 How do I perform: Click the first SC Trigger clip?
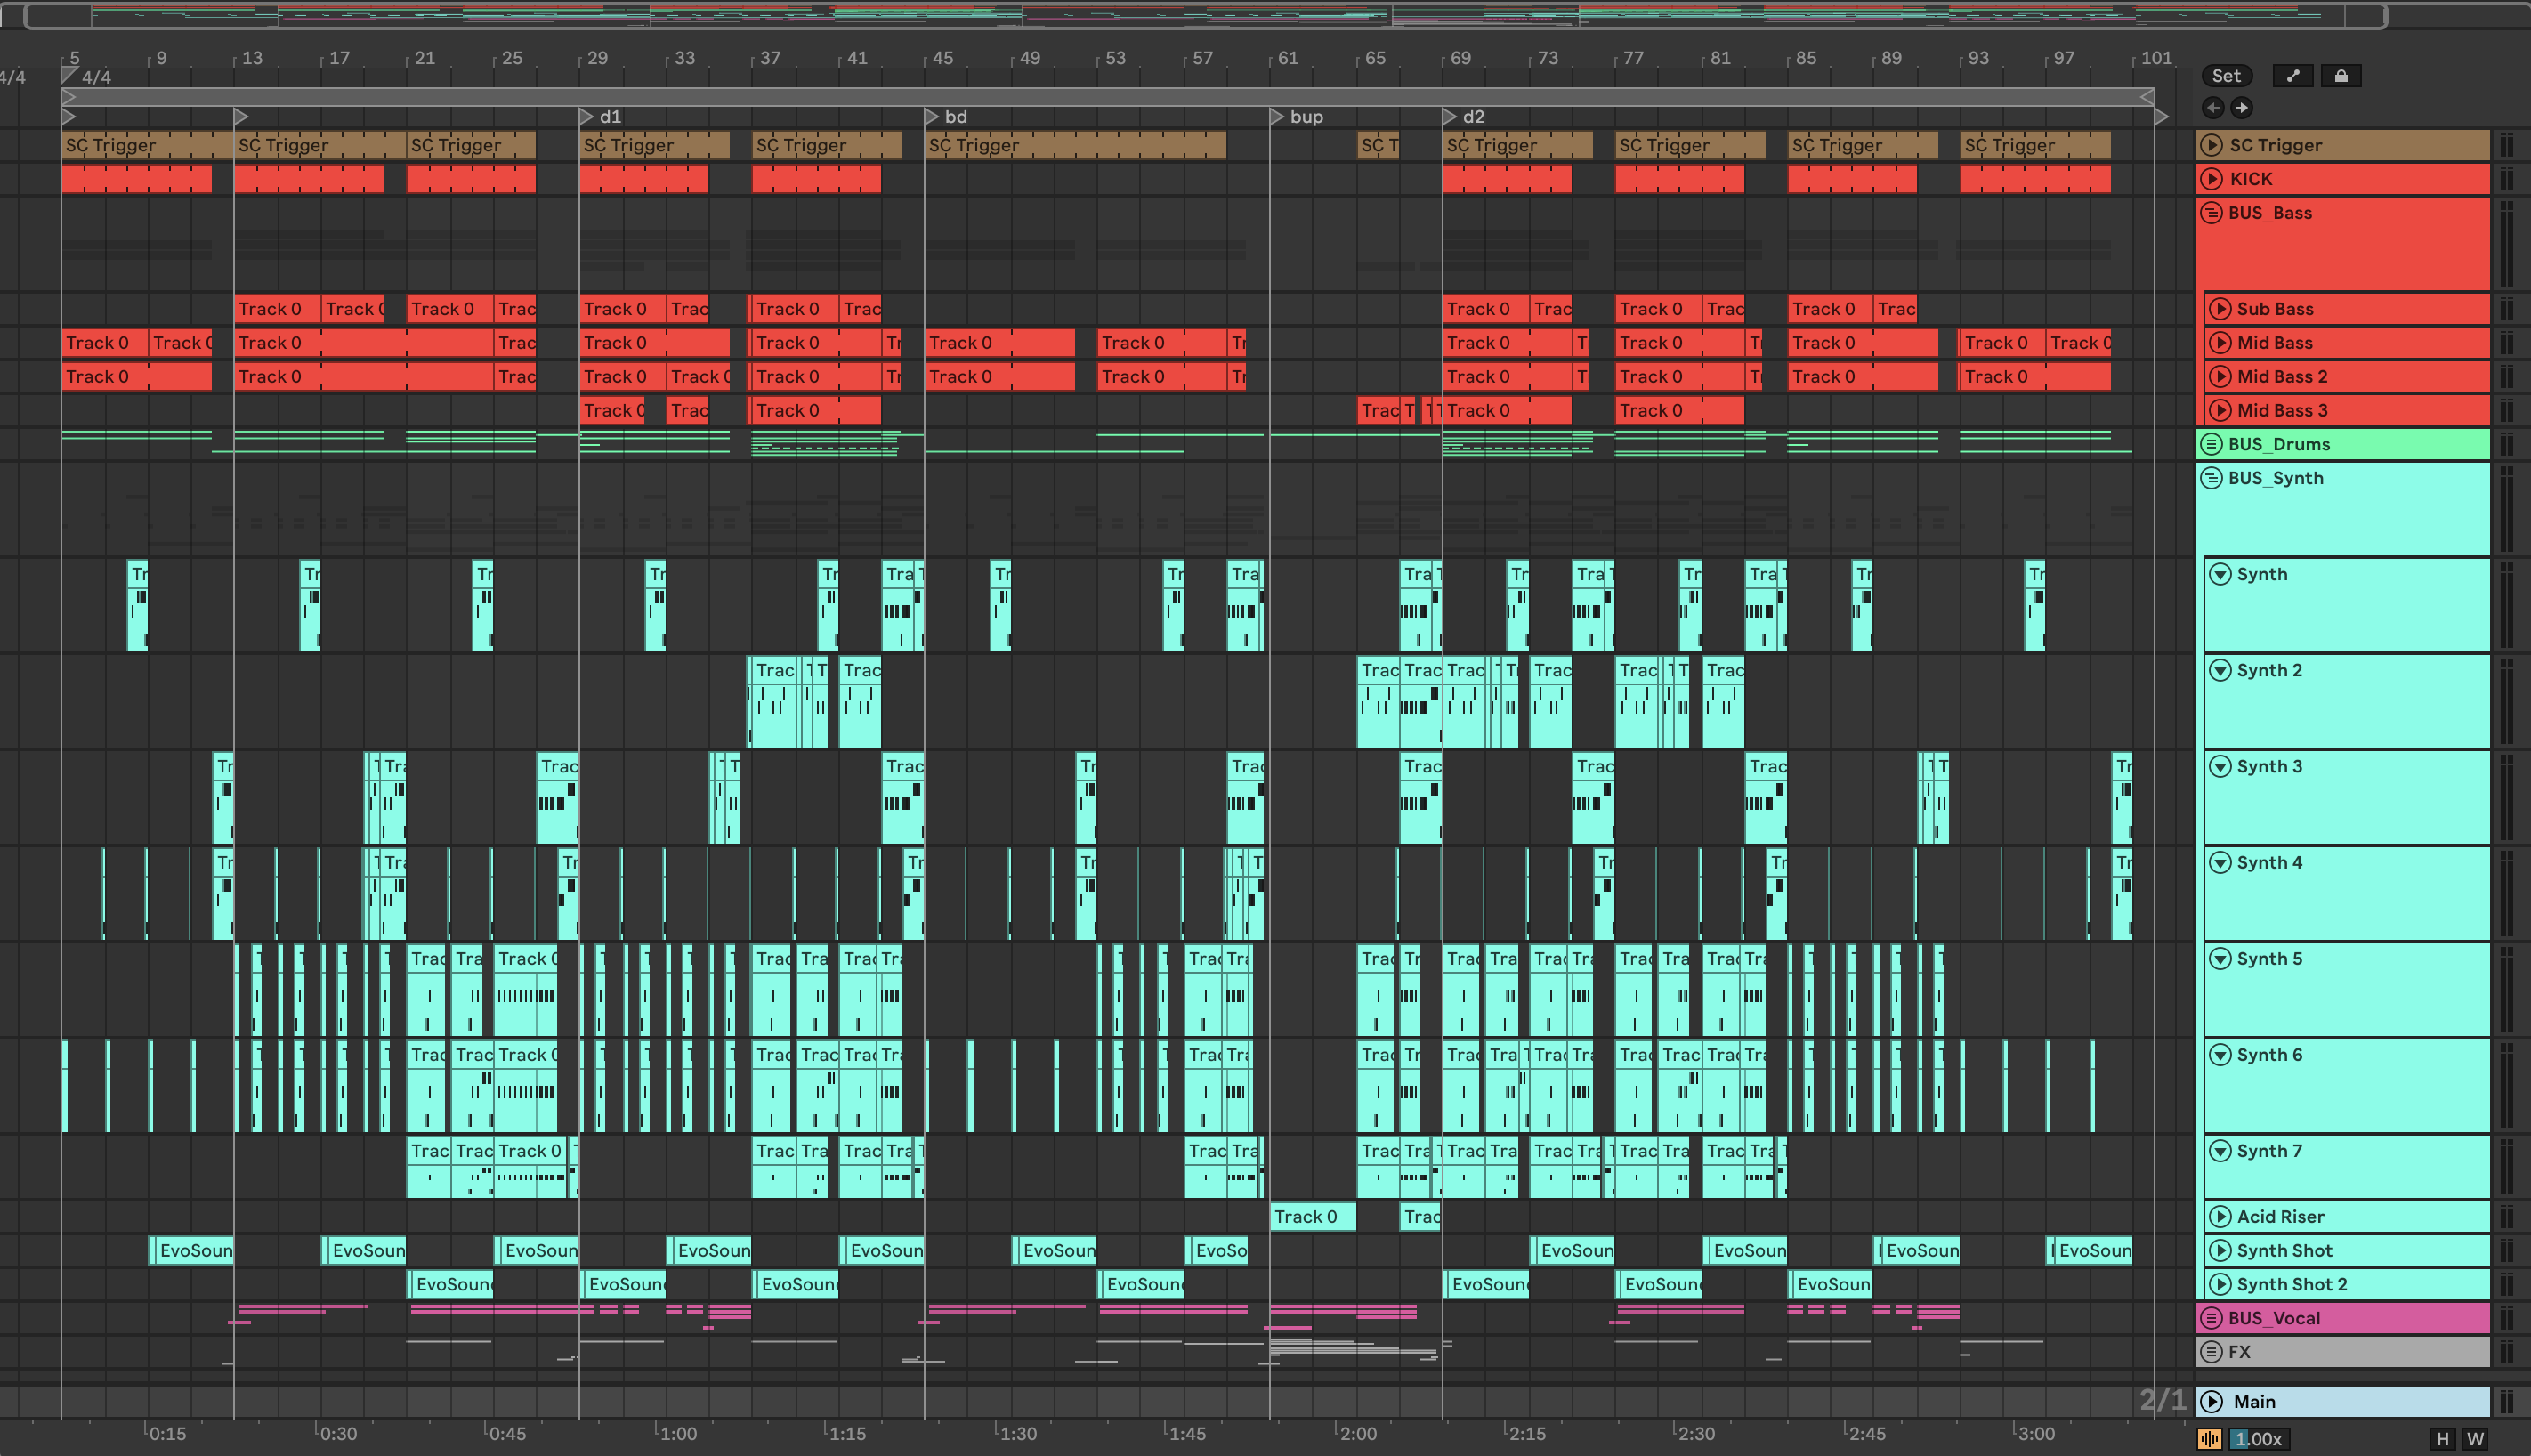point(140,145)
